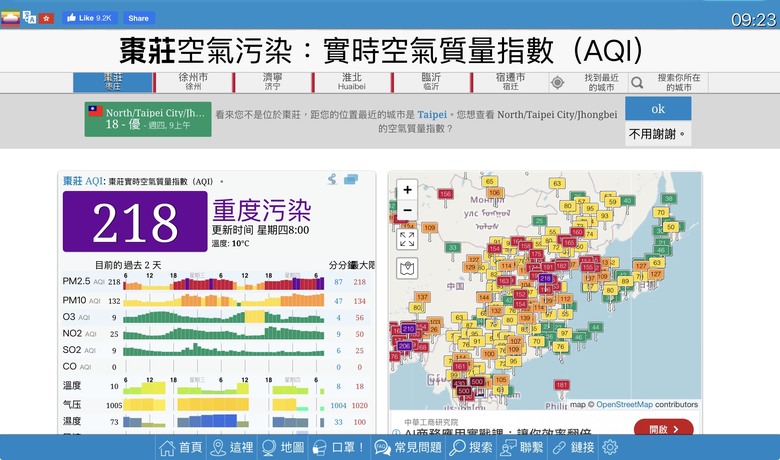The width and height of the screenshot is (780, 460).
Task: Click the PM10 history chart row
Action: pos(224,300)
